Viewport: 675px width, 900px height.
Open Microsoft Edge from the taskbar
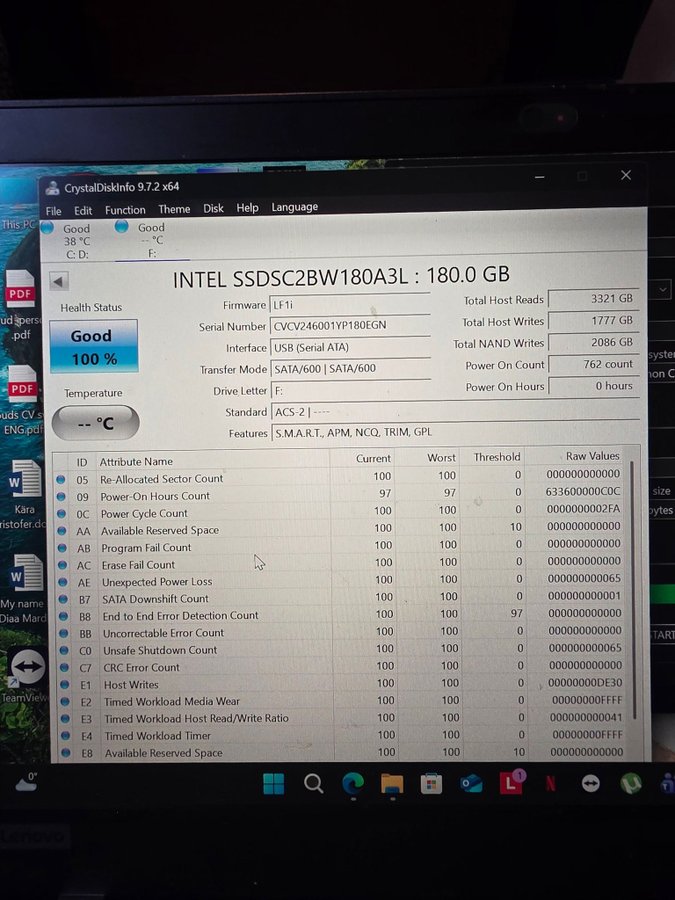pos(352,783)
